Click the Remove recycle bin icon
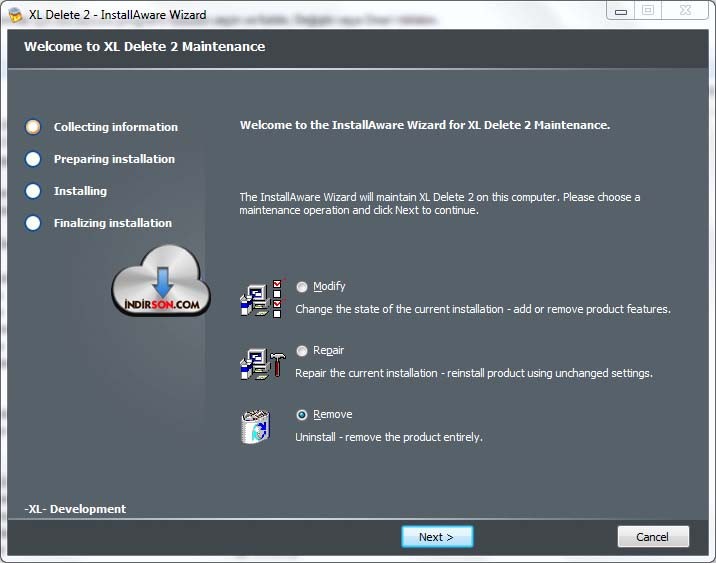 (x=256, y=427)
